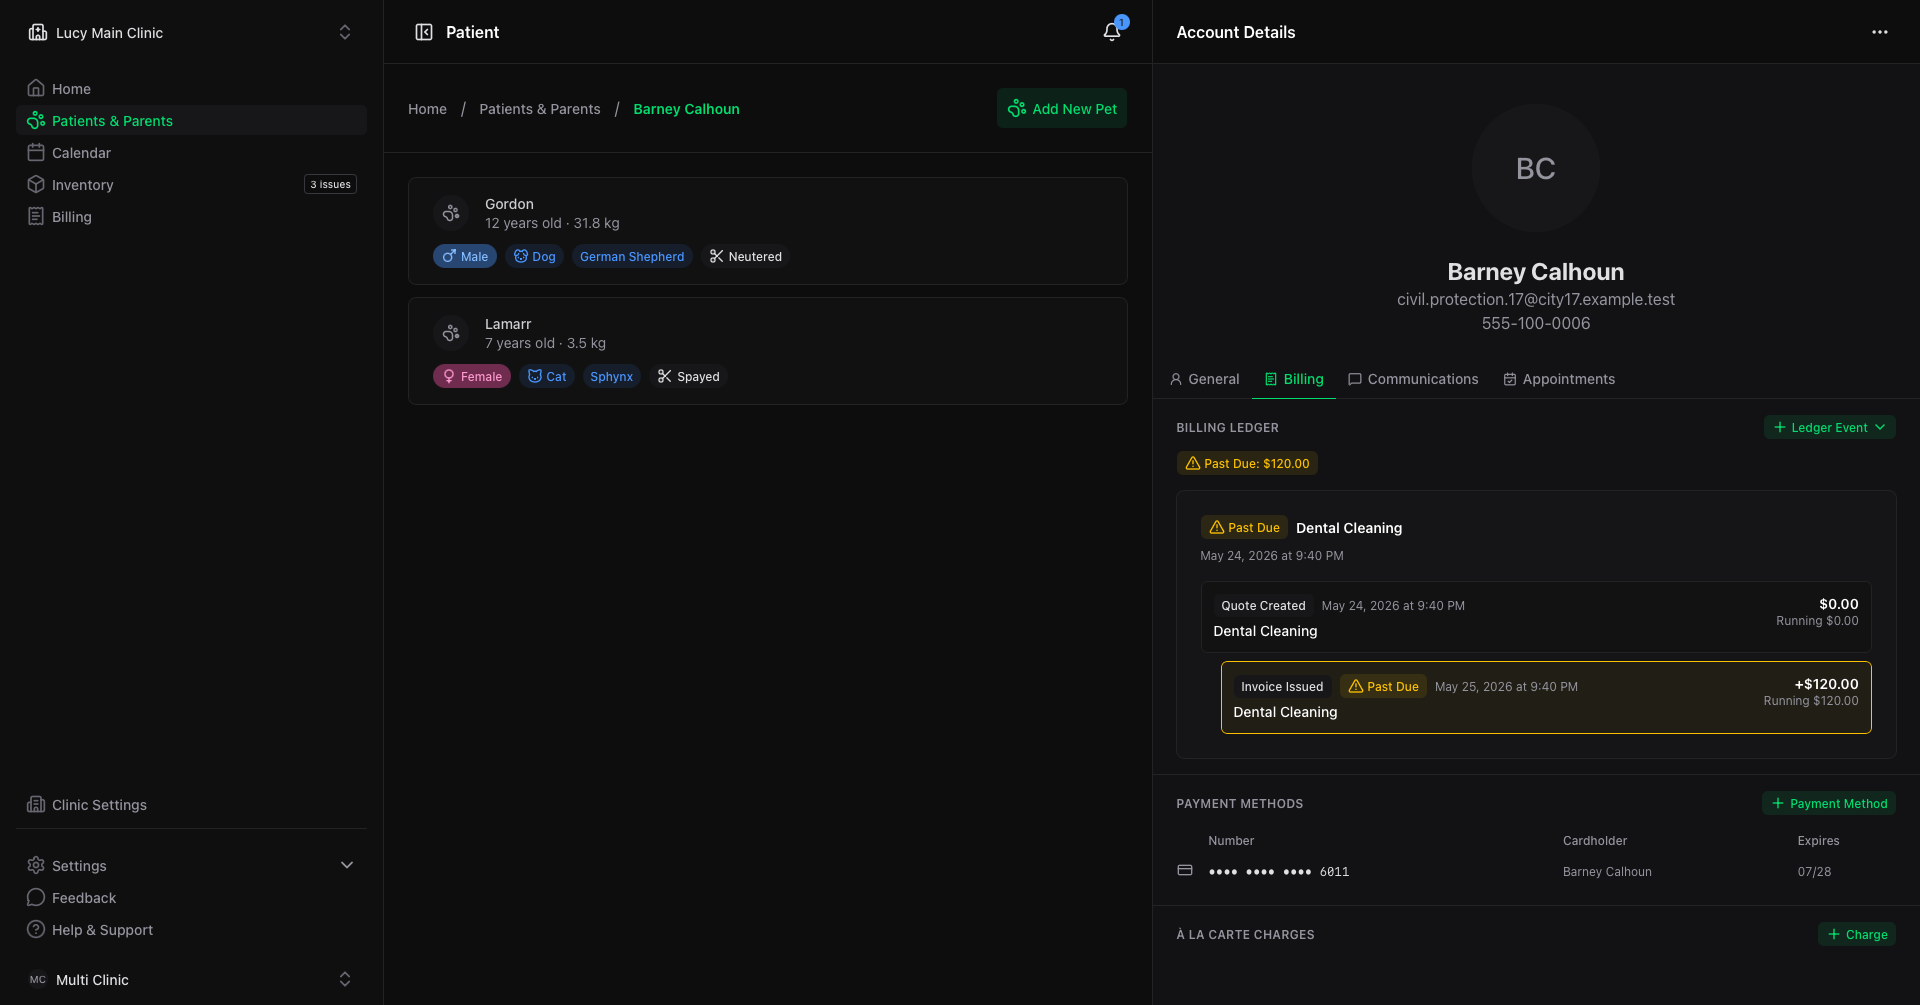Open Gordon pet card name
1920x1005 pixels.
click(x=509, y=204)
